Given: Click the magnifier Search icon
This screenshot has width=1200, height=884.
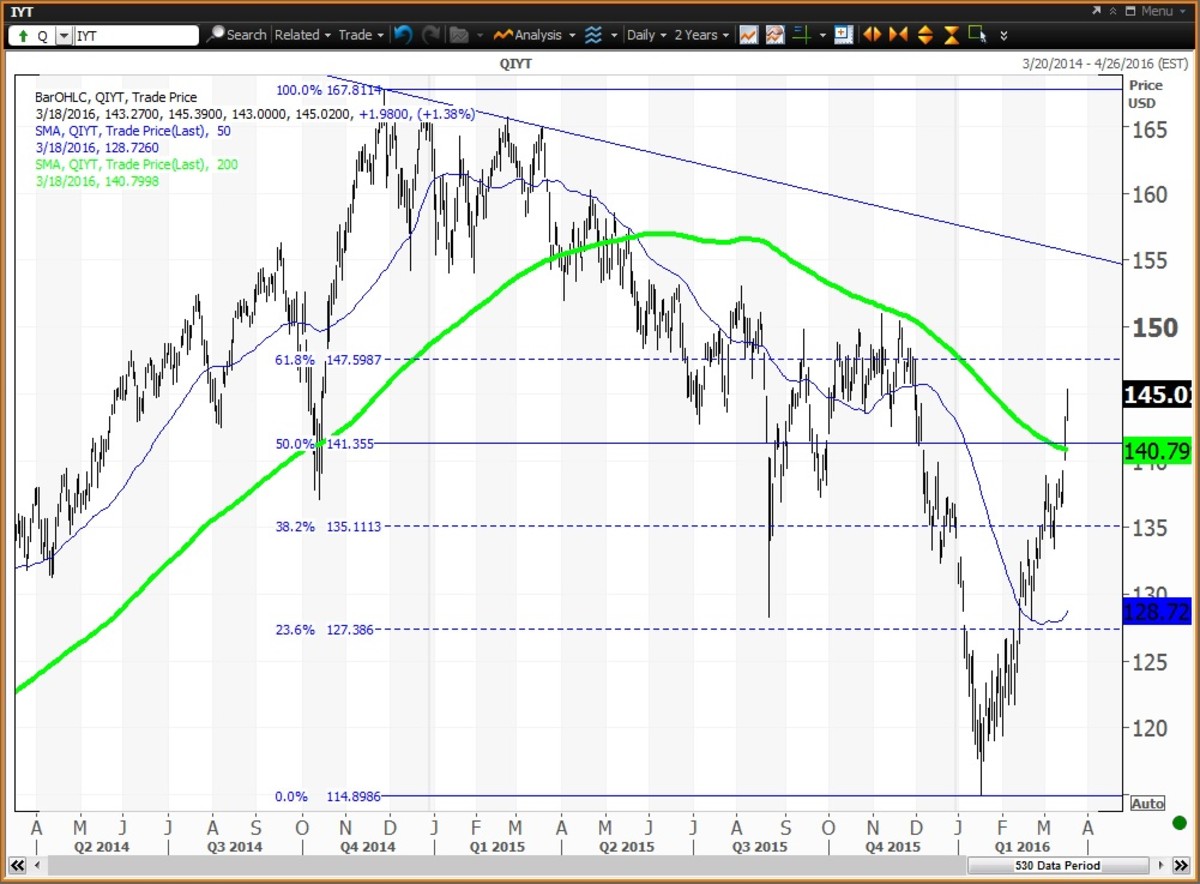Looking at the screenshot, I should [216, 35].
